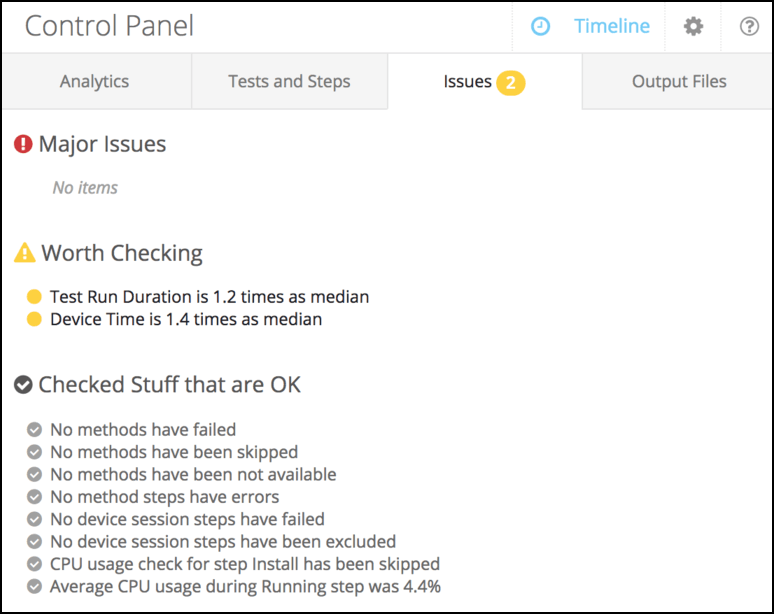Open the Timeline link

click(611, 27)
